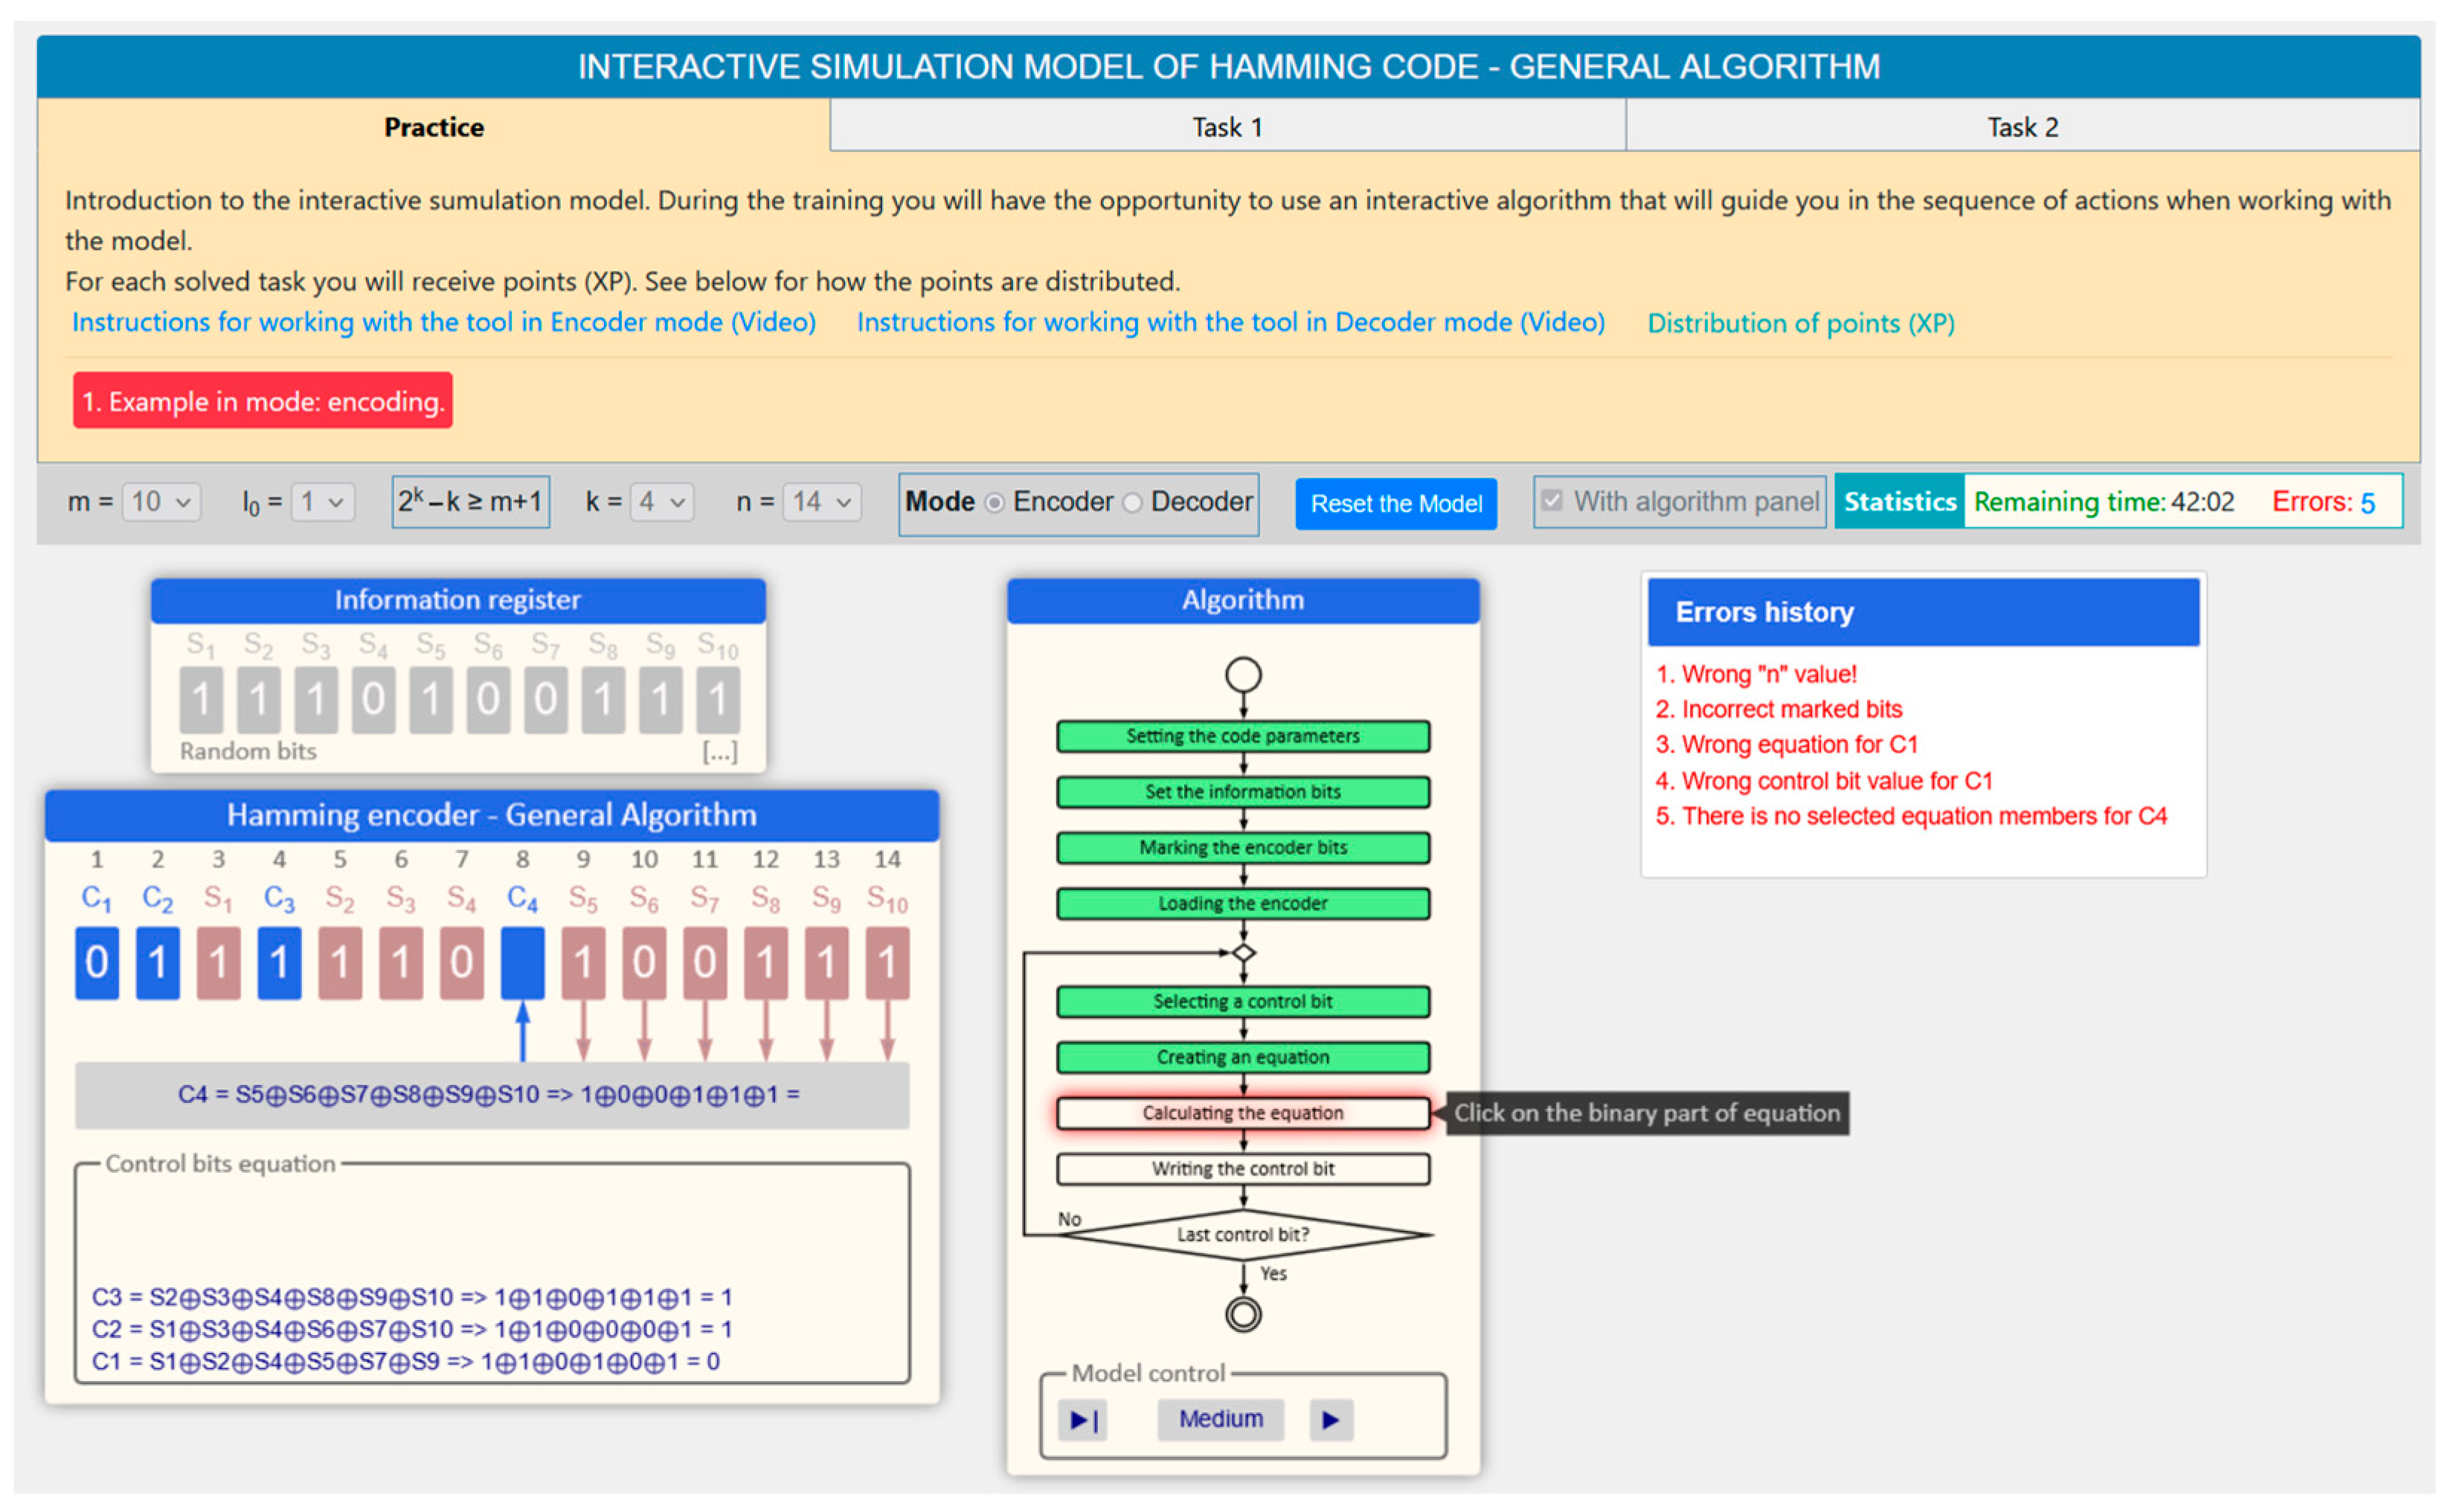The height and width of the screenshot is (1512, 2448).
Task: Click the step-forward button in Model control
Action: pyautogui.click(x=1083, y=1419)
